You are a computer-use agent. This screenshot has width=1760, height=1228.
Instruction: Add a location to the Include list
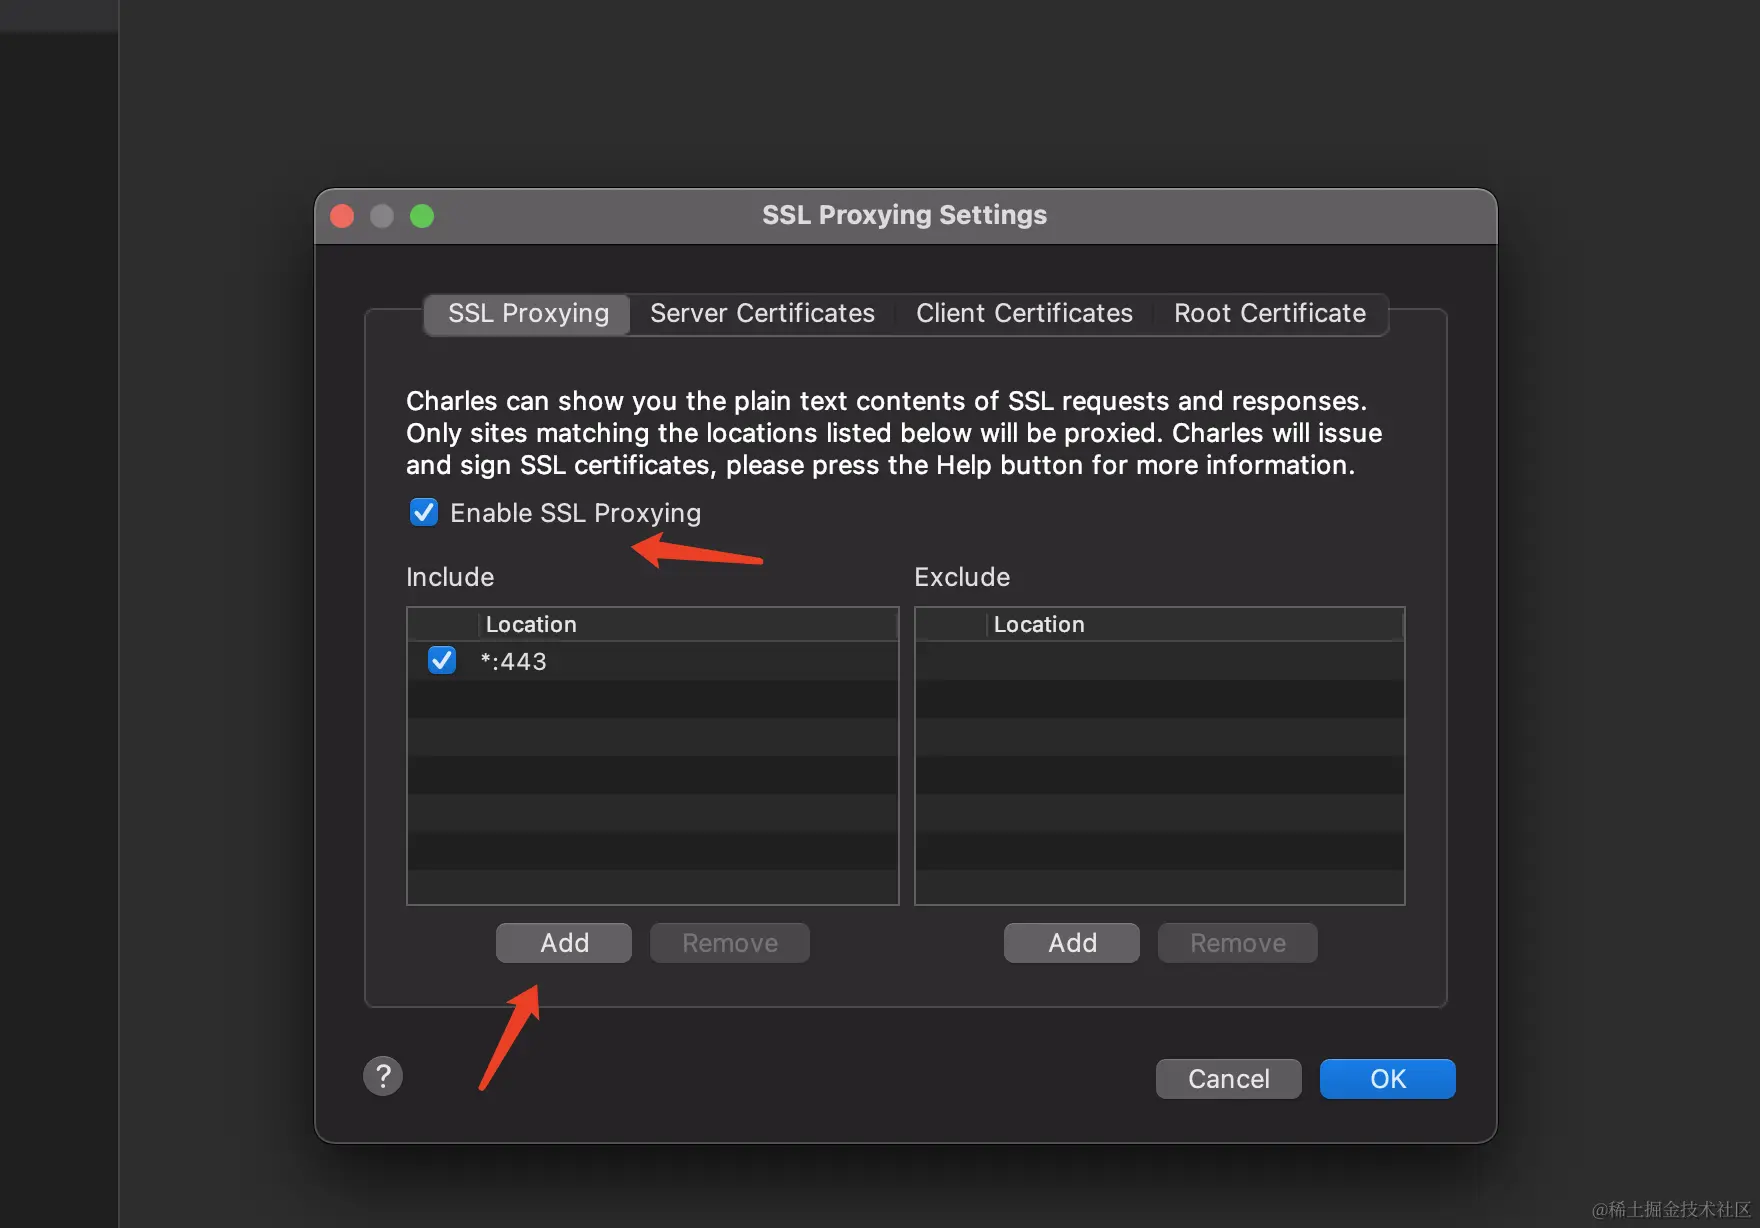pos(564,943)
